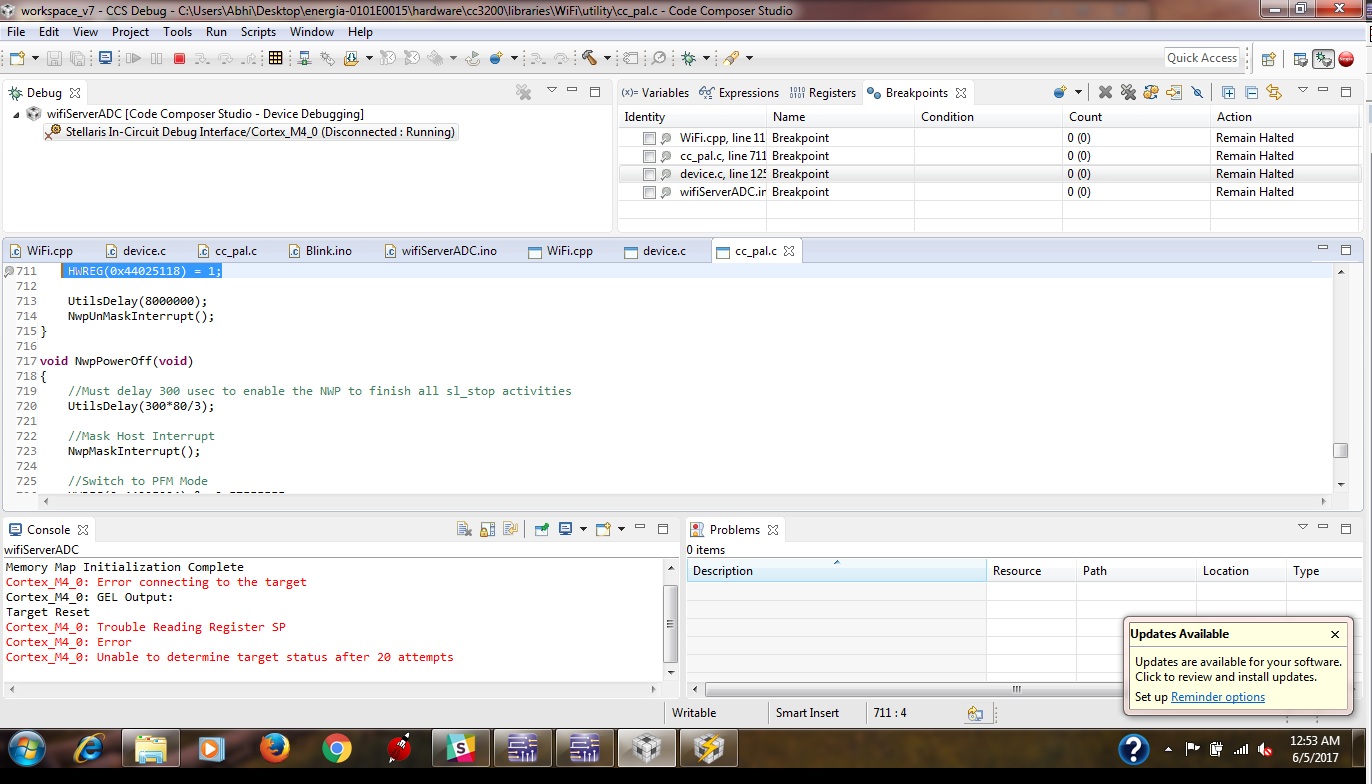Enable the WiFi.cpp line breakpoint checkbox
The image size is (1372, 784).
click(650, 138)
